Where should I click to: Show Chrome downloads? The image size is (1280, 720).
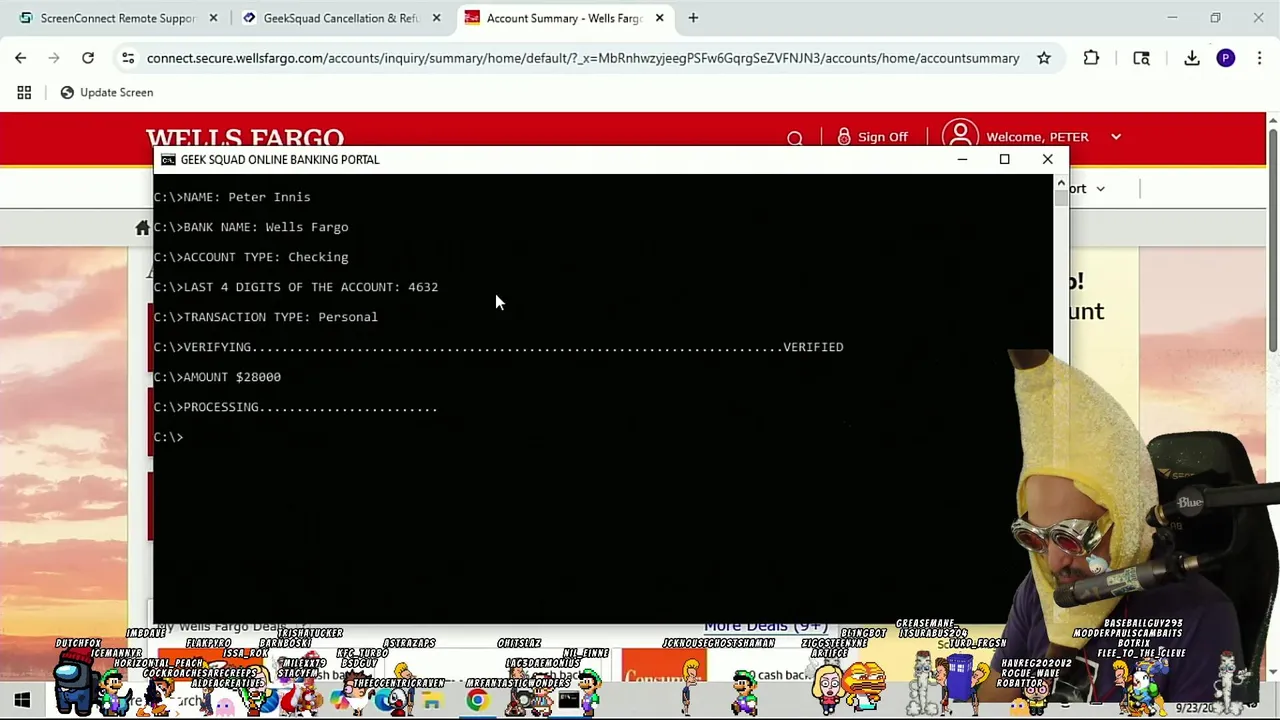click(x=1192, y=58)
